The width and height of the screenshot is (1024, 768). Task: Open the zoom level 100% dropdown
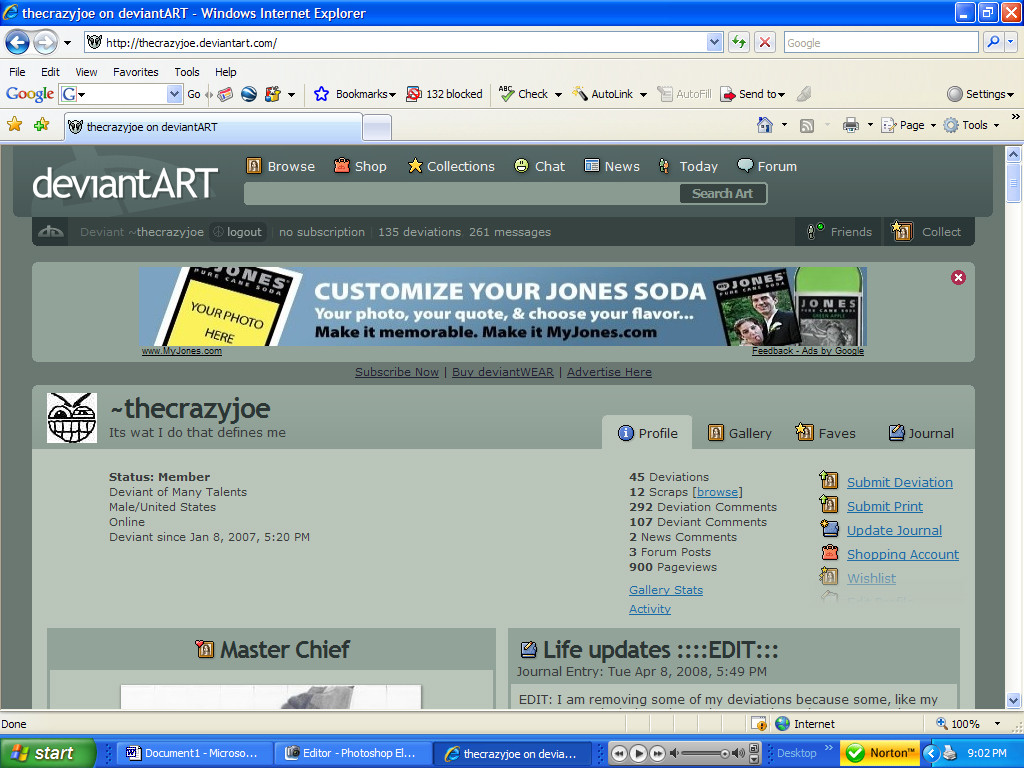pyautogui.click(x=997, y=724)
